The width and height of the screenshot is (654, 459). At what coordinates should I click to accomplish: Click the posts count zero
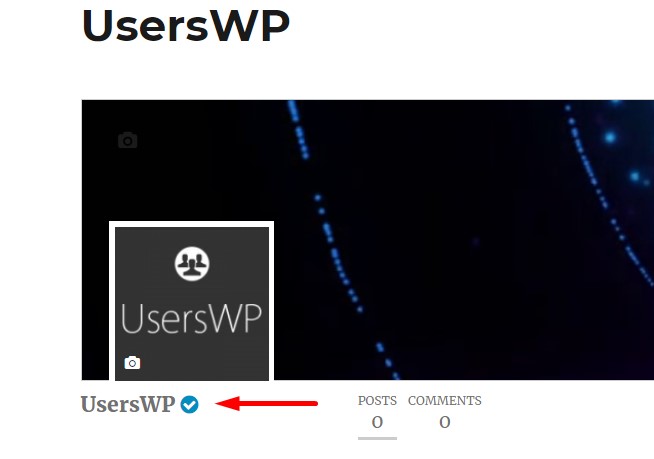tap(377, 422)
